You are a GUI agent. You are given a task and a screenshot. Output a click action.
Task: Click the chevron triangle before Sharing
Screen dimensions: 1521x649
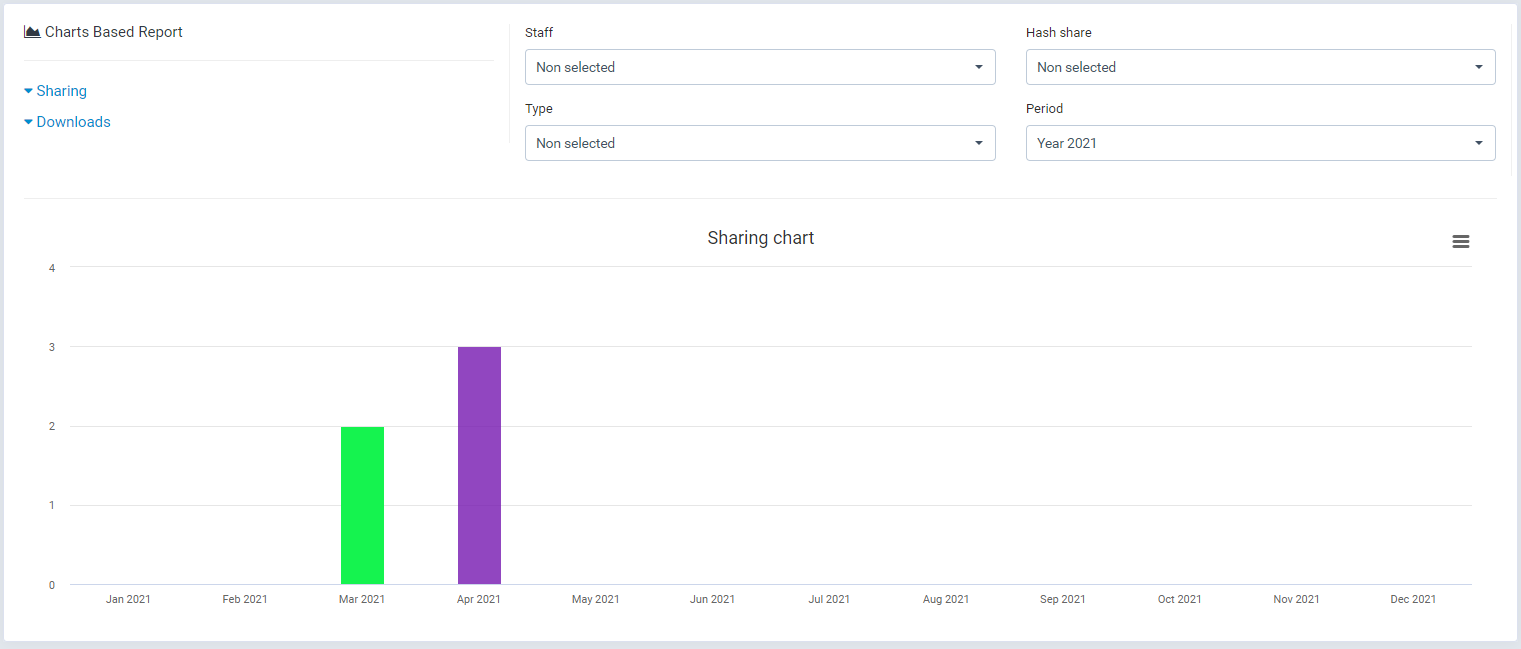28,91
